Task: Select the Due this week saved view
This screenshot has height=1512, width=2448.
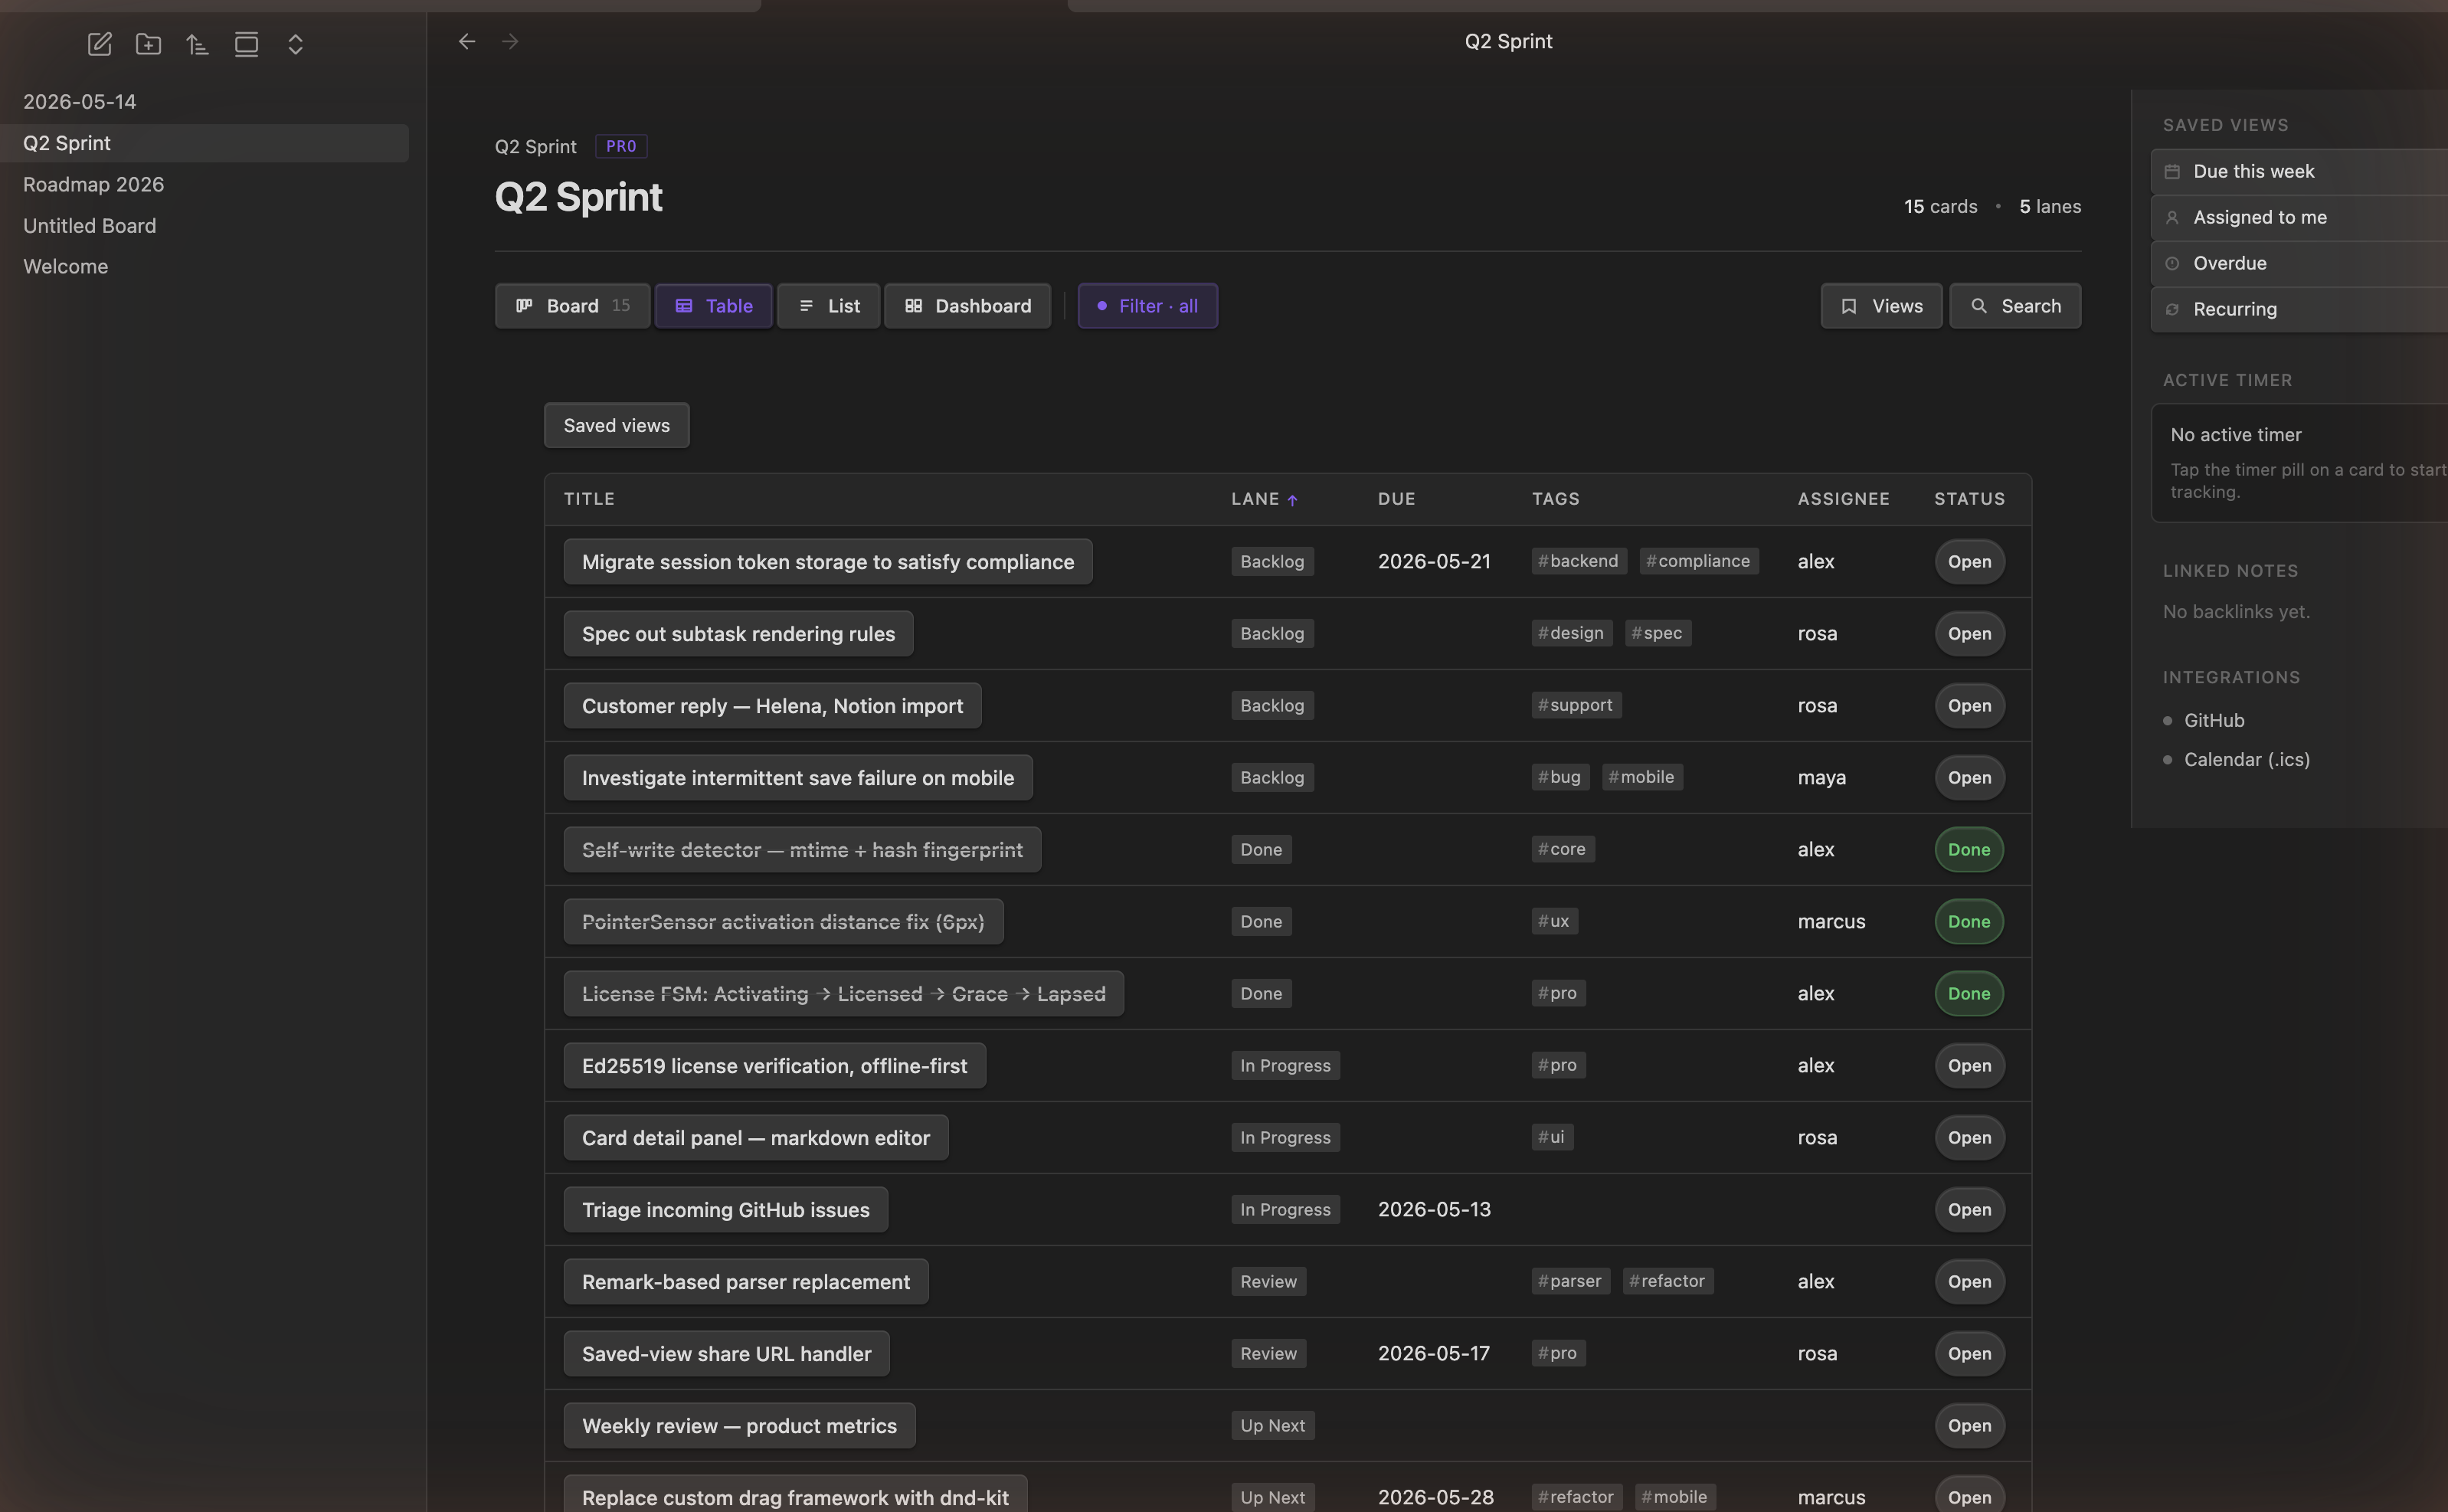Action: point(2298,172)
